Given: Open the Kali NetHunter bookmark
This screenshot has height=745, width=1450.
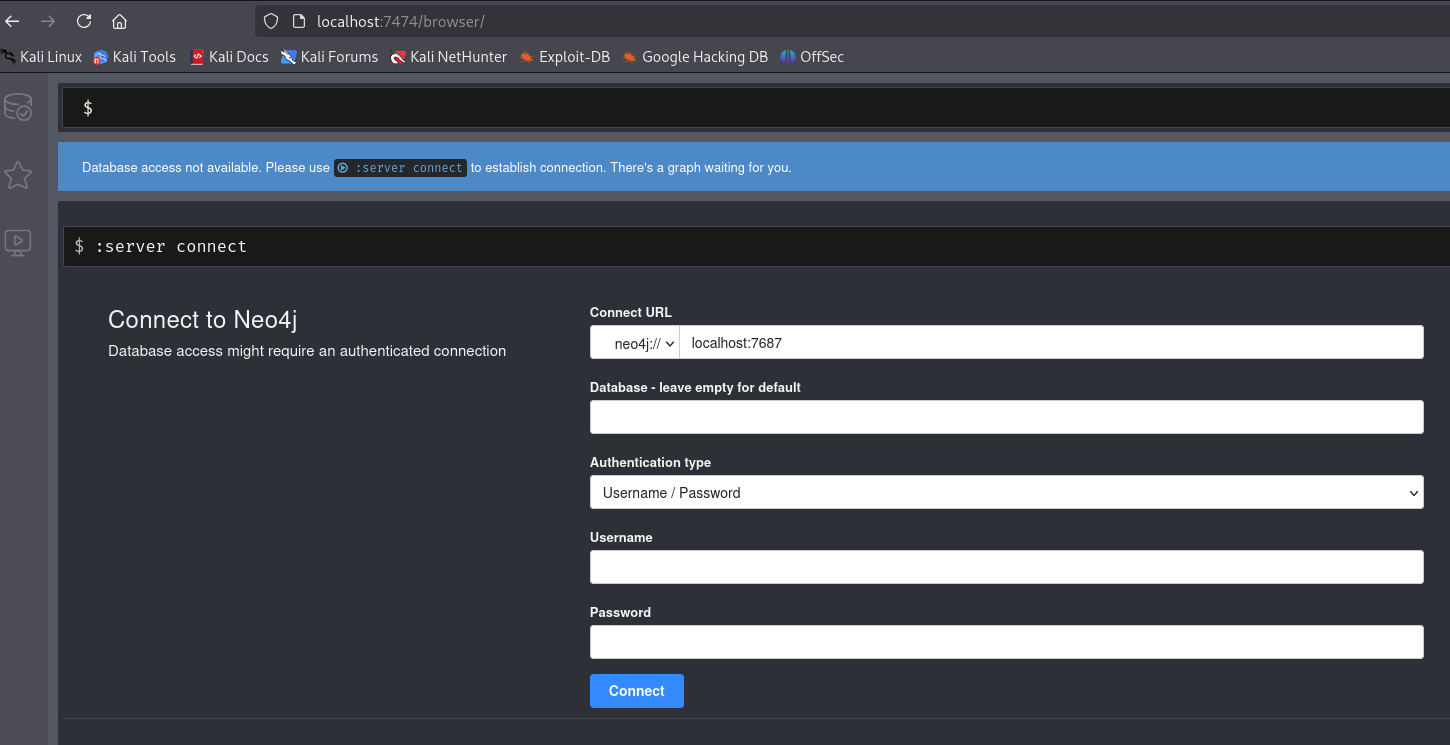Looking at the screenshot, I should click(x=449, y=57).
